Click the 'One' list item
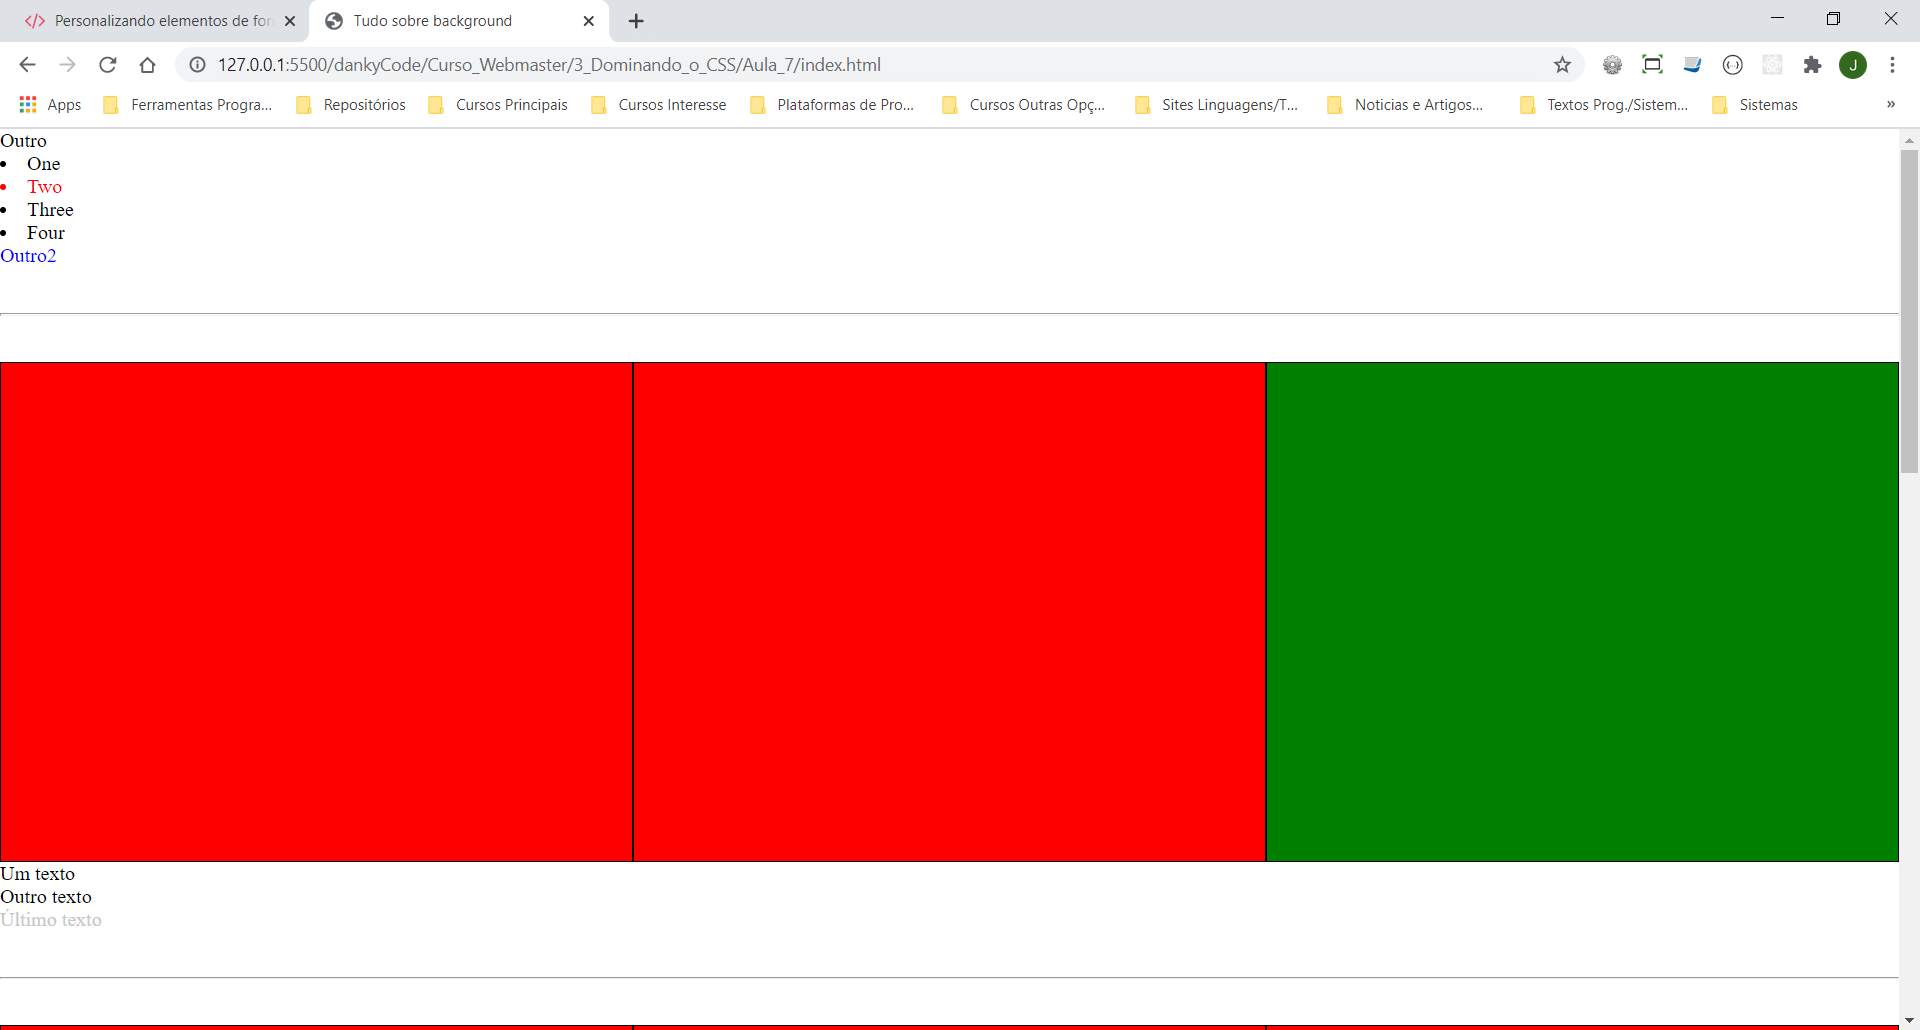The image size is (1920, 1030). click(44, 164)
